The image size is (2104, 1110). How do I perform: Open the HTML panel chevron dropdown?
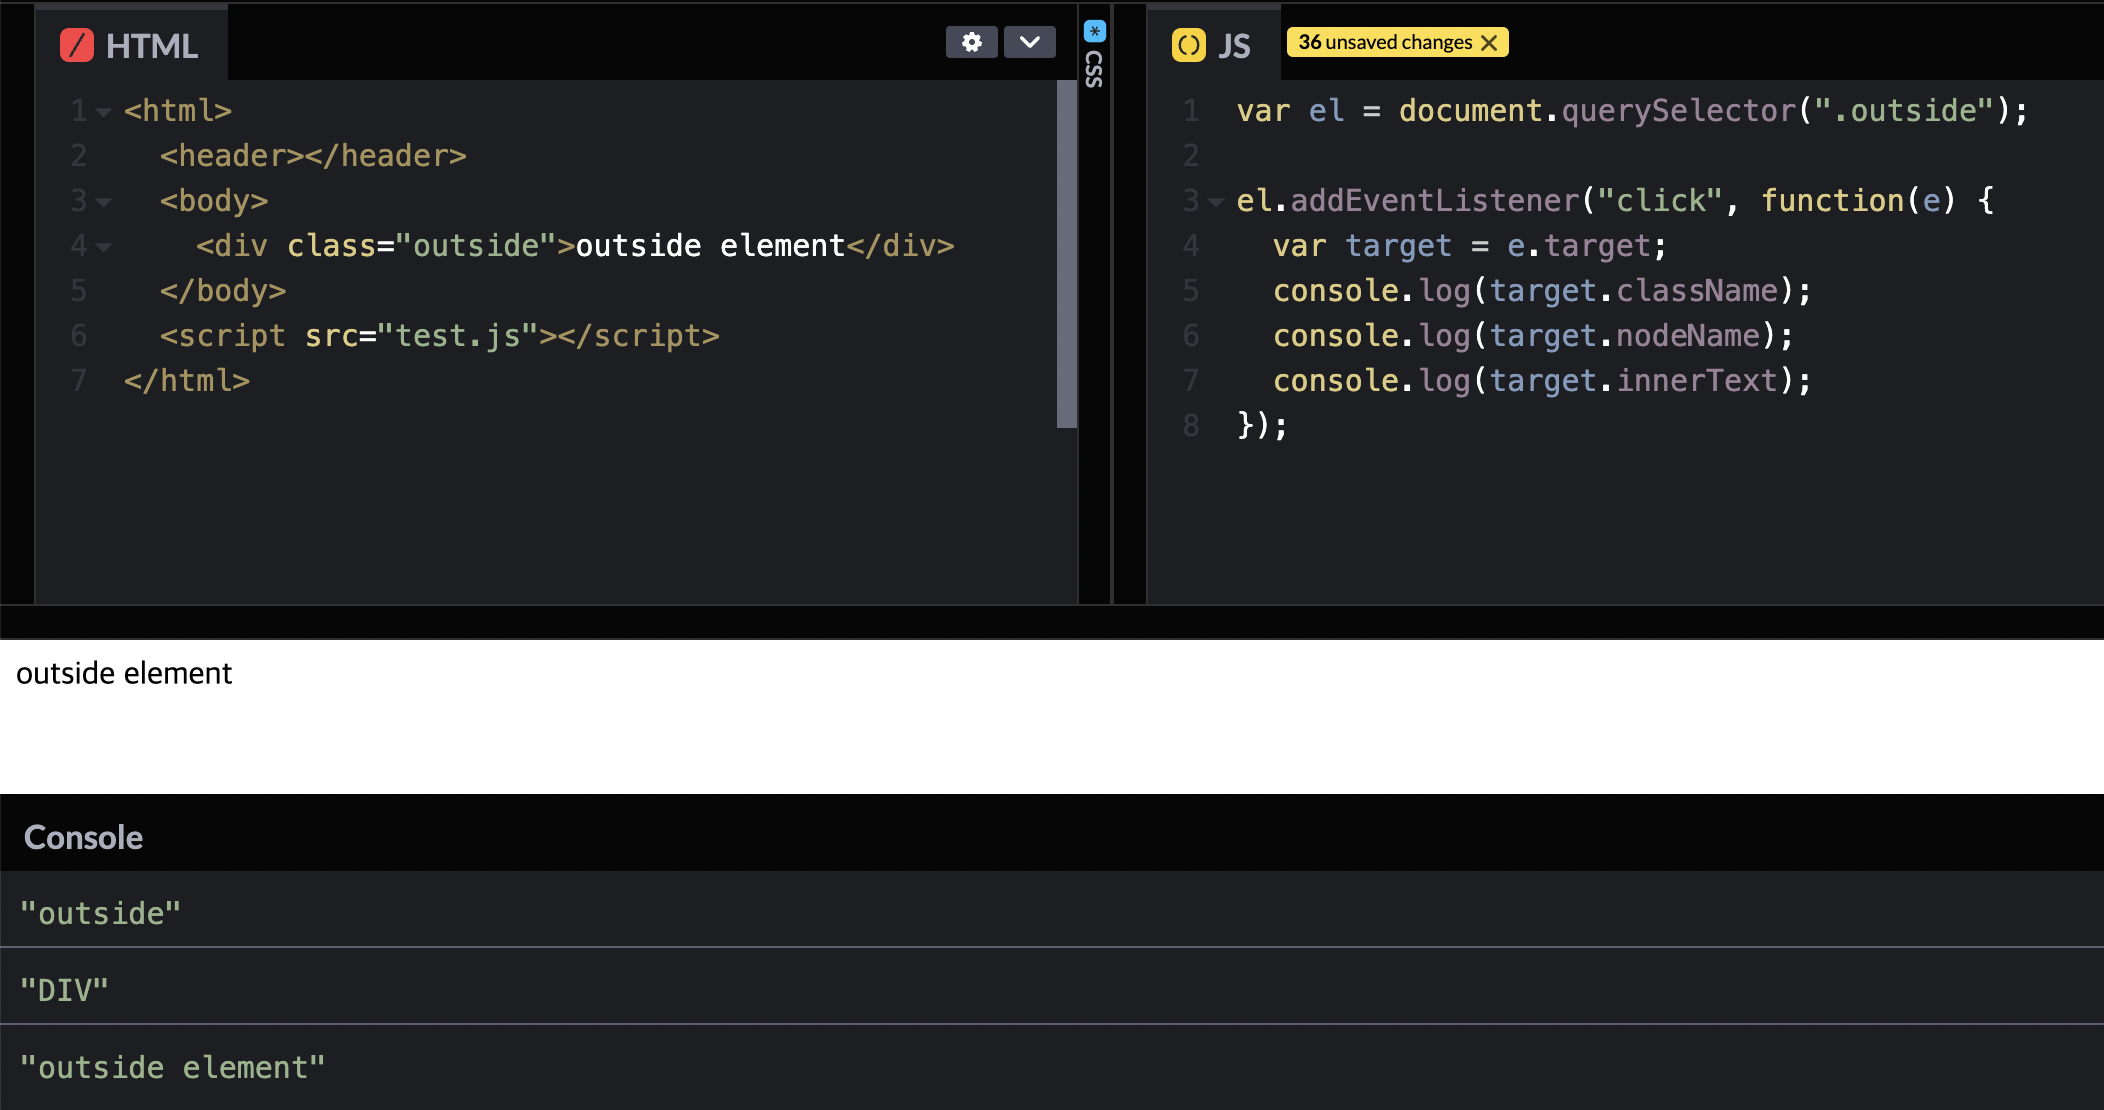(x=1029, y=42)
